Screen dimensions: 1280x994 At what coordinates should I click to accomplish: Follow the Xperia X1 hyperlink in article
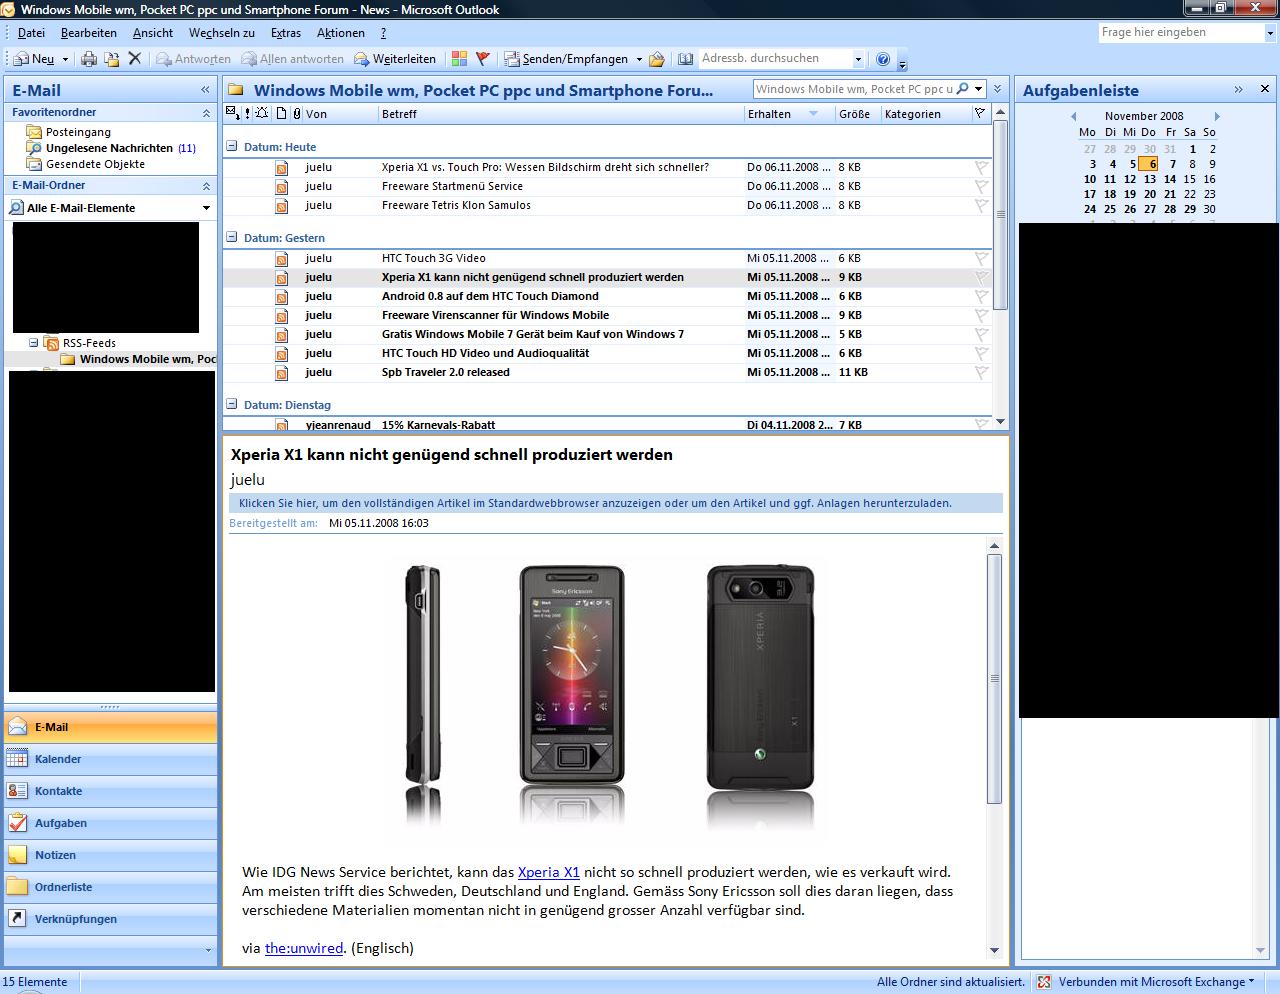[549, 872]
